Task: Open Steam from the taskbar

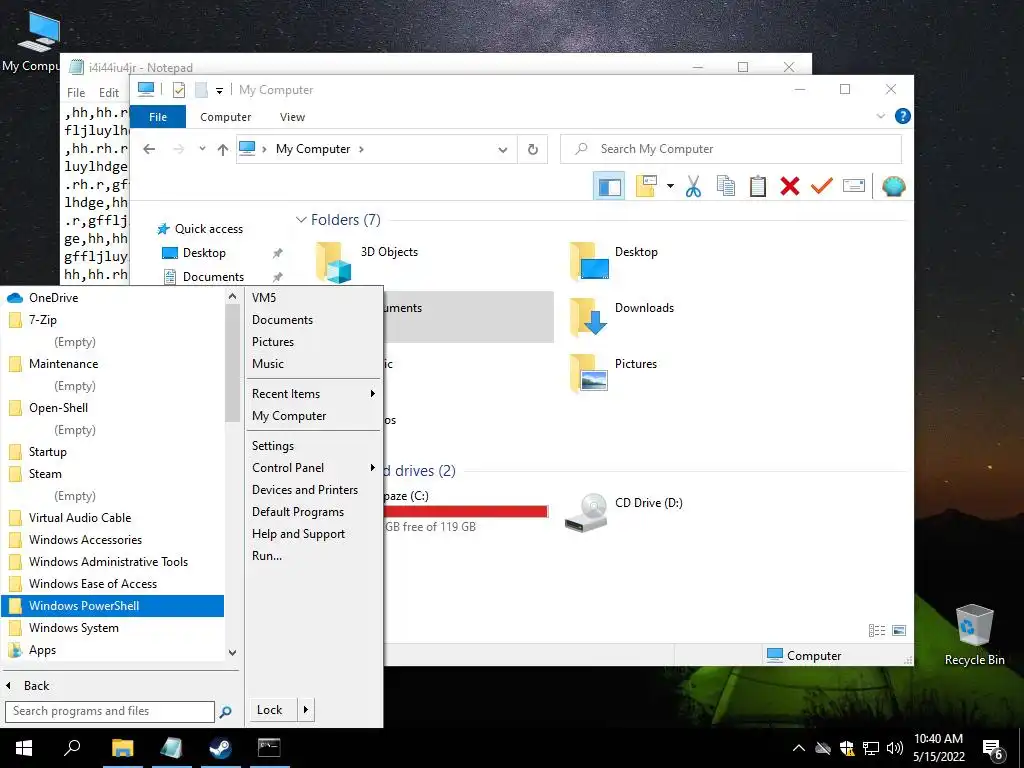Action: coord(220,748)
